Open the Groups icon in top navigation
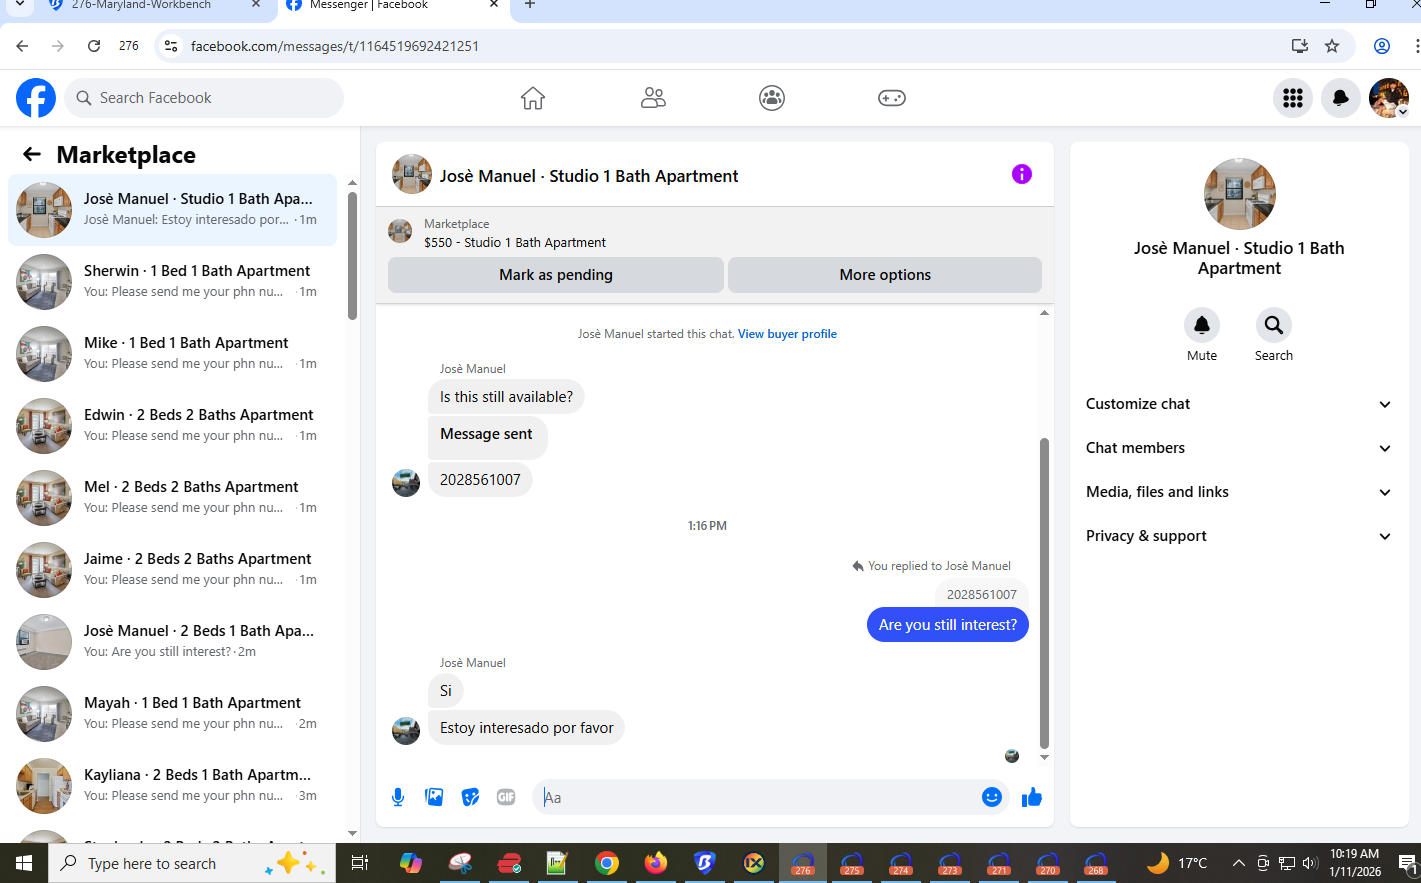This screenshot has height=883, width=1421. coord(772,98)
